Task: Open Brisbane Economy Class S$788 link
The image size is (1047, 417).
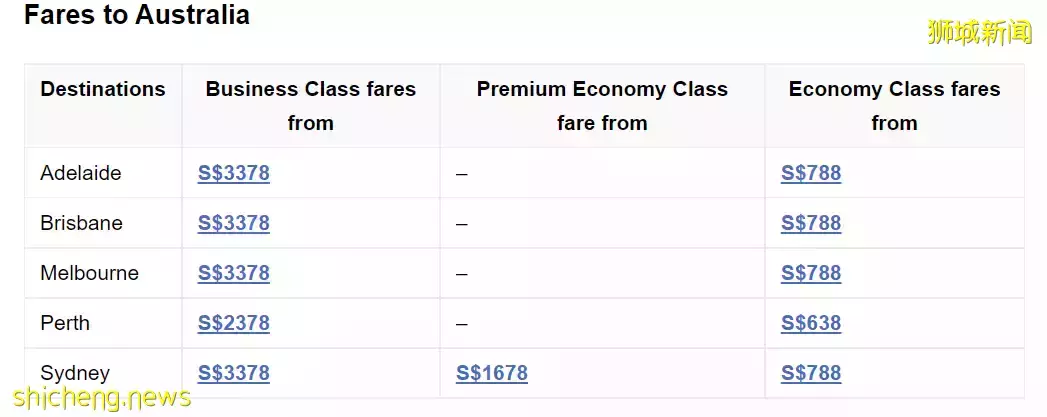Action: pos(810,223)
